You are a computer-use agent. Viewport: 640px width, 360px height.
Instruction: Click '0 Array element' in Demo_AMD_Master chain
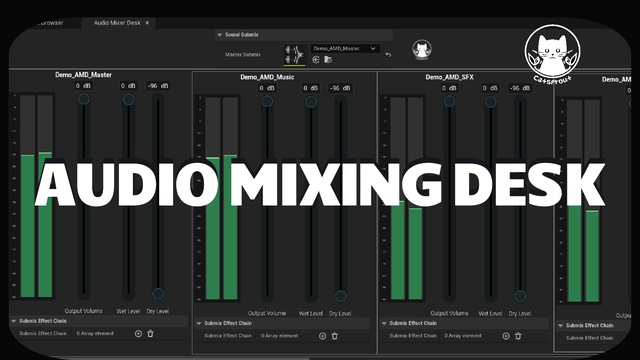95,333
